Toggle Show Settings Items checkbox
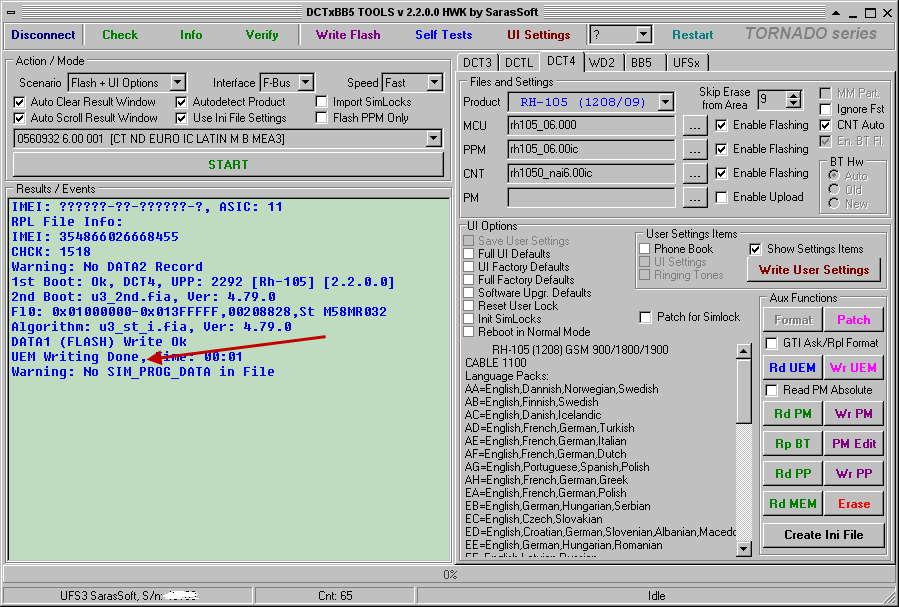 coord(755,249)
